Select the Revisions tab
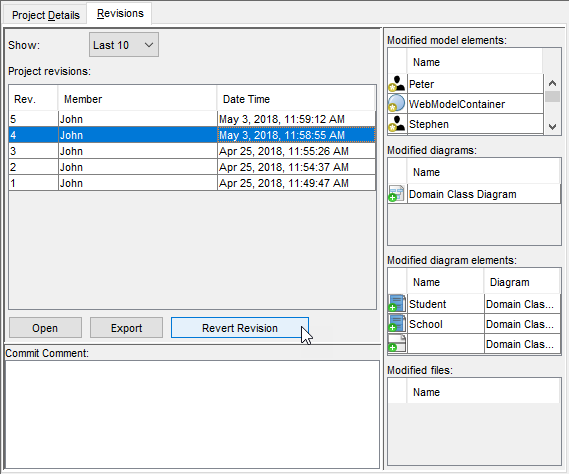 coord(120,13)
